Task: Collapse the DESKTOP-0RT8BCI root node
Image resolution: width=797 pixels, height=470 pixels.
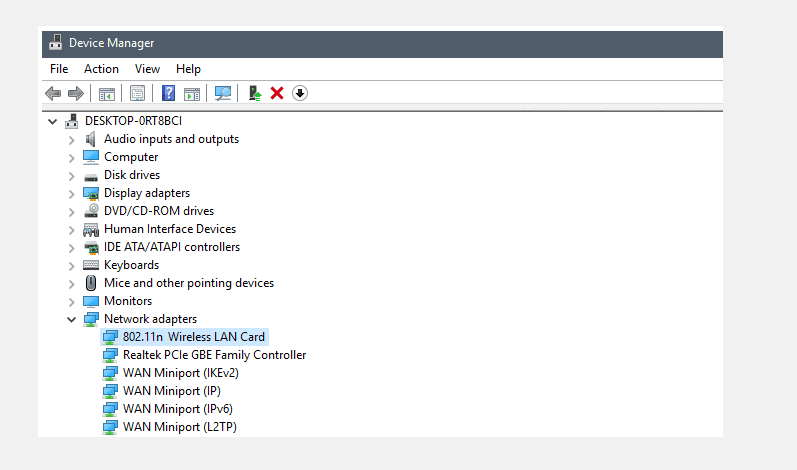Action: point(52,121)
